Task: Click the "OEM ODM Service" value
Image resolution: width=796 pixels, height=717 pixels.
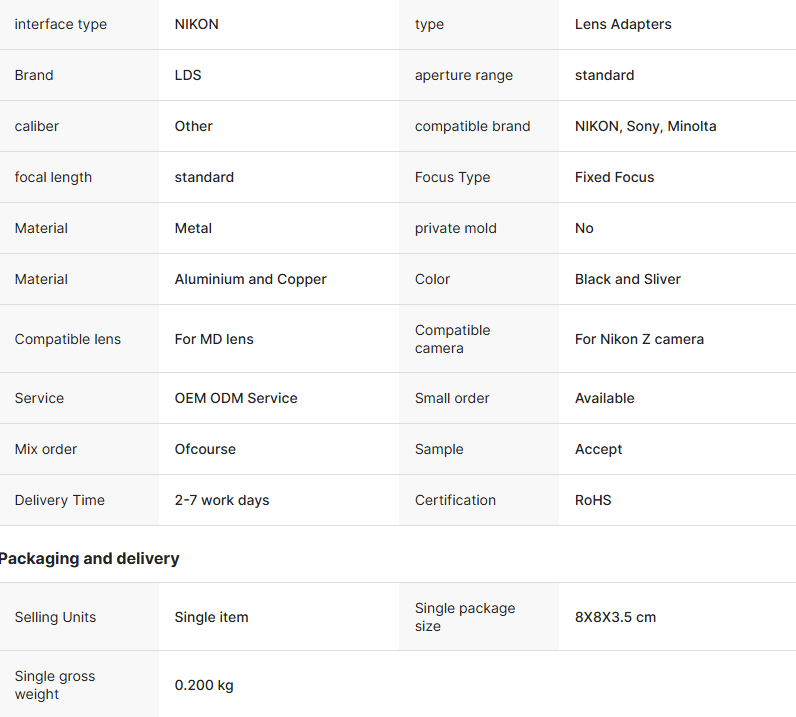Action: point(236,398)
